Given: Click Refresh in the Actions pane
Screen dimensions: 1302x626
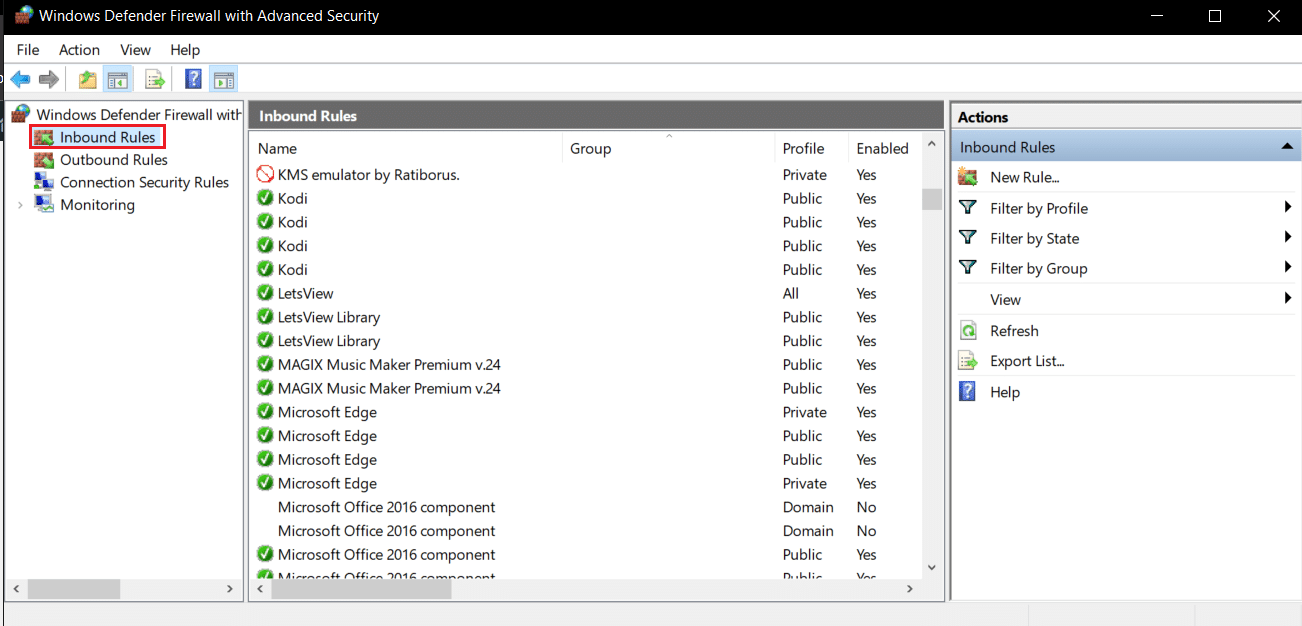Looking at the screenshot, I should pyautogui.click(x=1014, y=331).
